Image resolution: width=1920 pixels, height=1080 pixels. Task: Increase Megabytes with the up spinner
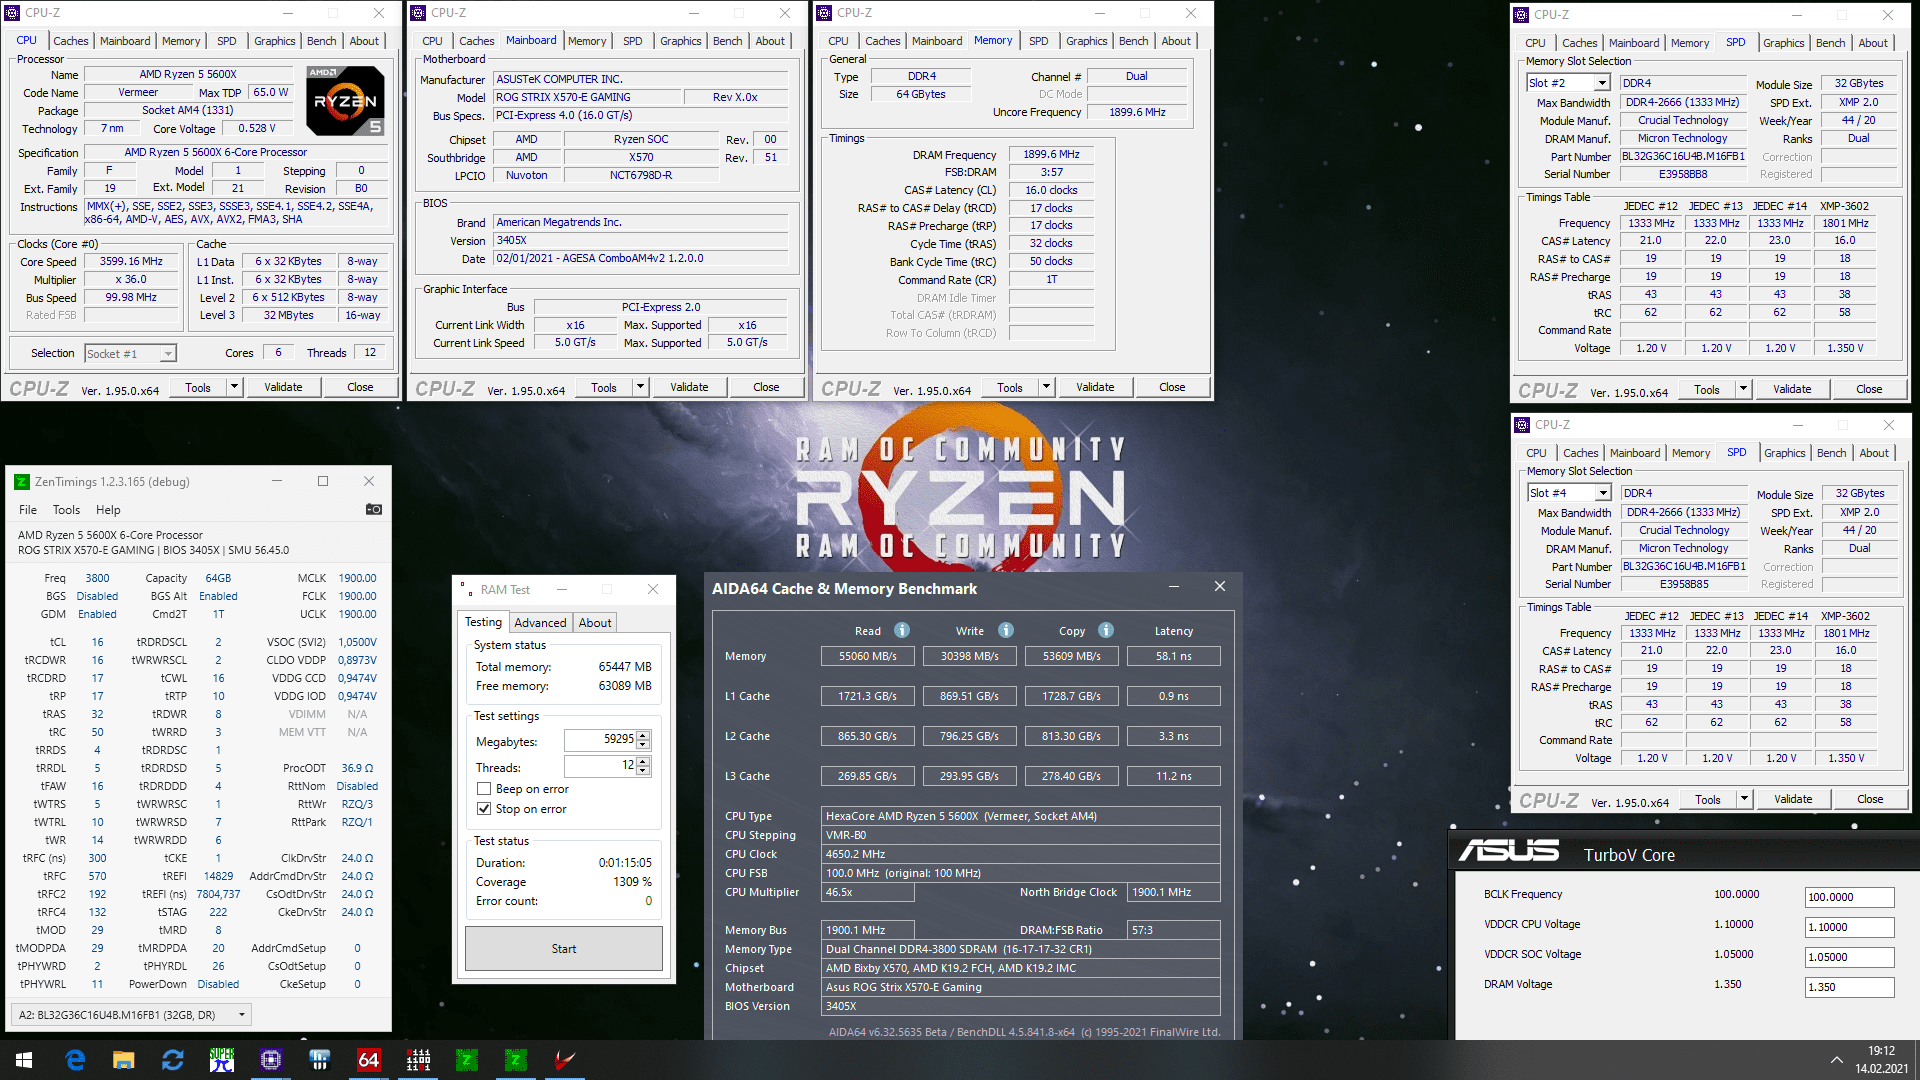click(x=643, y=735)
